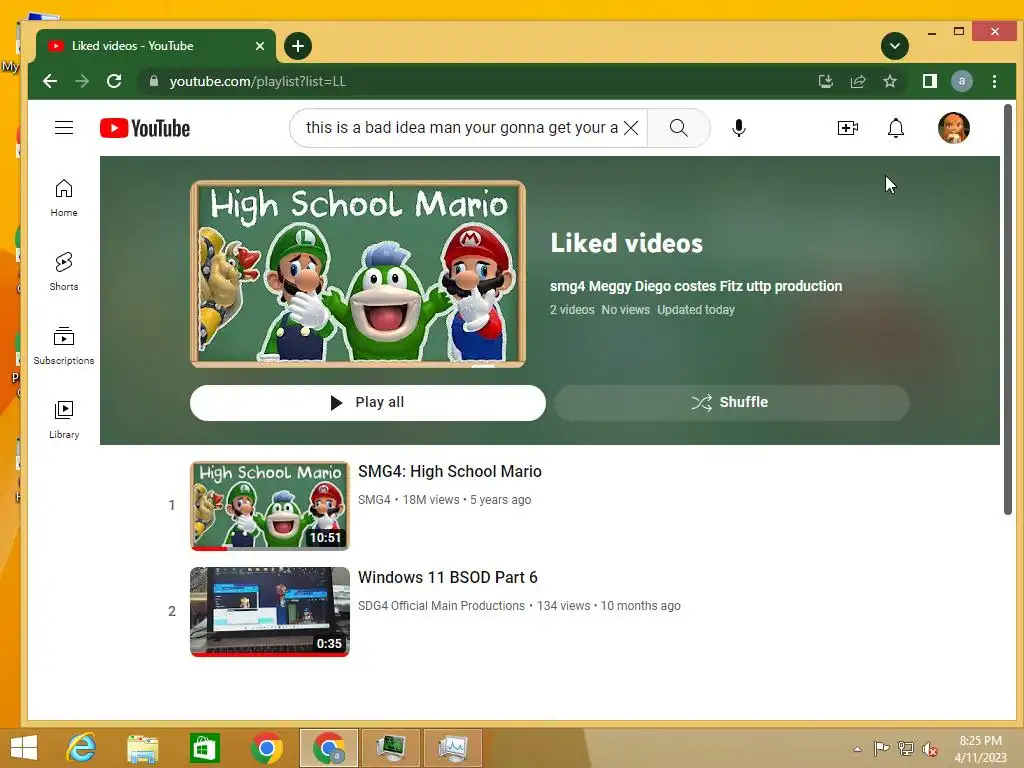
Task: Select the Liked videos - YouTube tab
Action: tap(155, 46)
